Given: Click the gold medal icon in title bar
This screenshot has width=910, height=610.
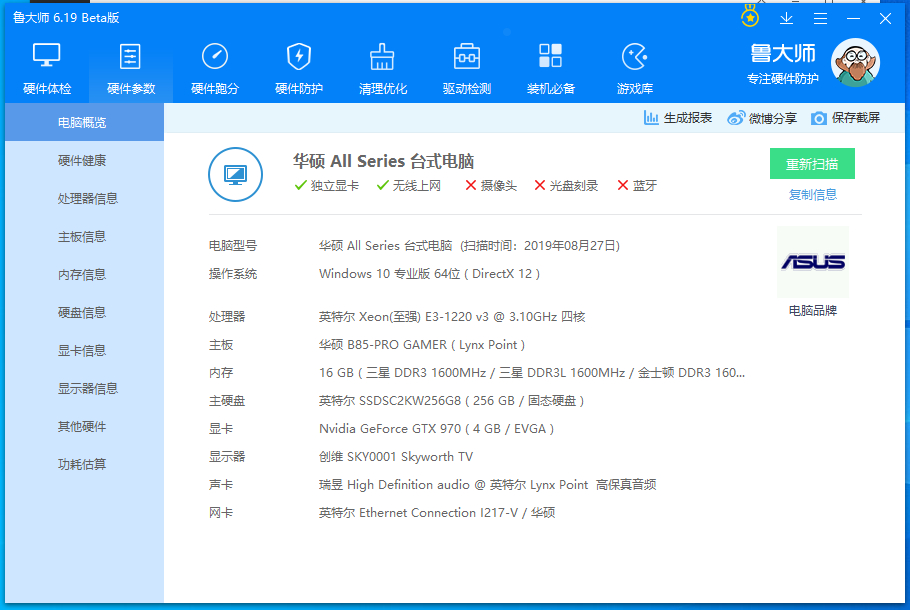Looking at the screenshot, I should tap(750, 16).
